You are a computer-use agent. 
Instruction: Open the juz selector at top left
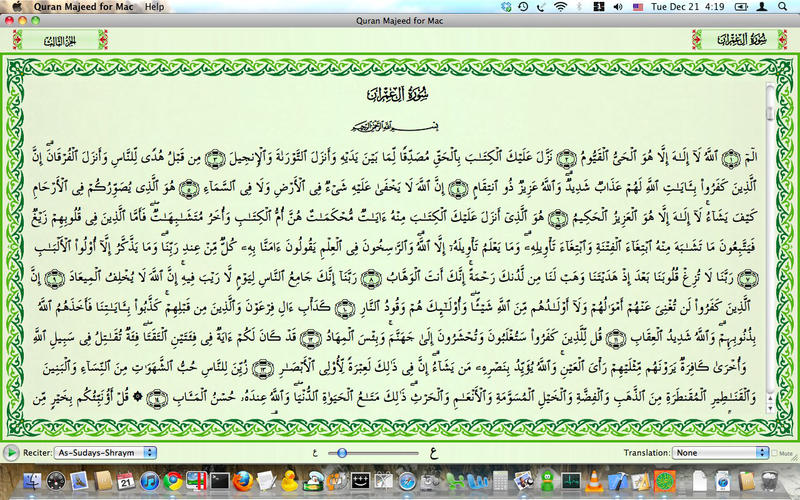pyautogui.click(x=60, y=40)
